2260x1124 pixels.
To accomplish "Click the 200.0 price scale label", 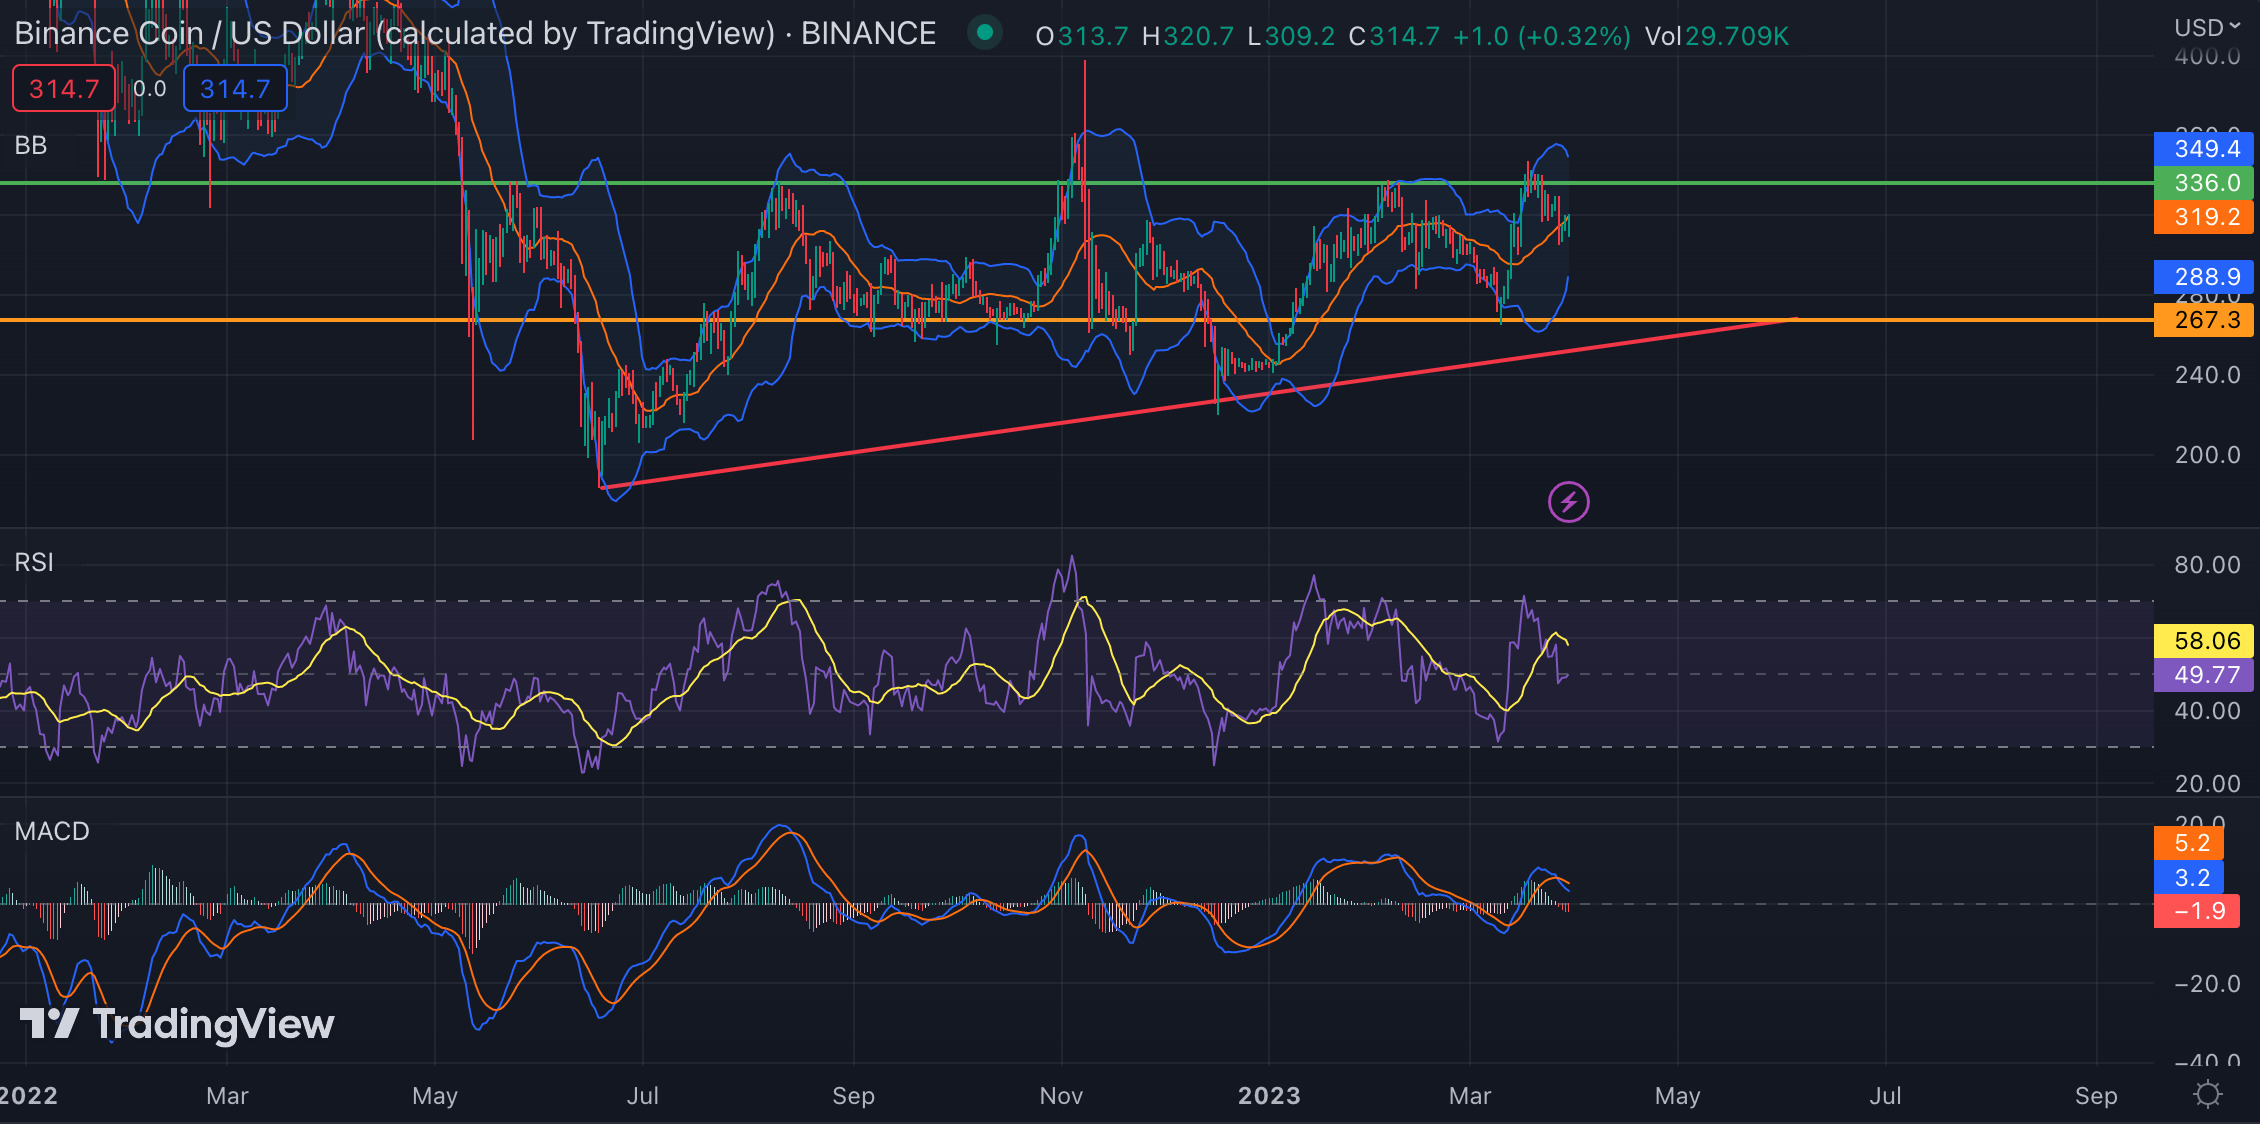I will tap(2207, 455).
